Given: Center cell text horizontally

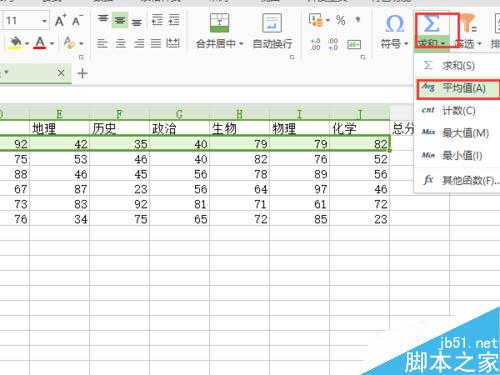Looking at the screenshot, I should coord(120,43).
